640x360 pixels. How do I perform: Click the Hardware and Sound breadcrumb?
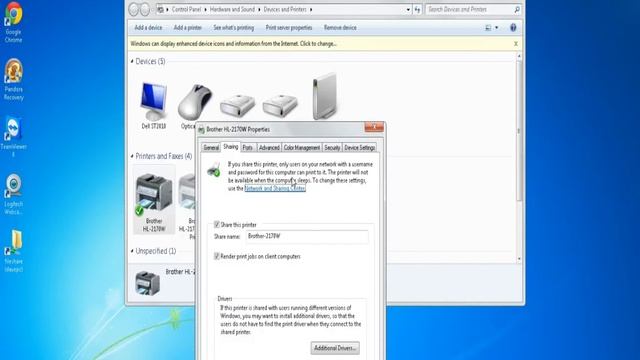232,9
